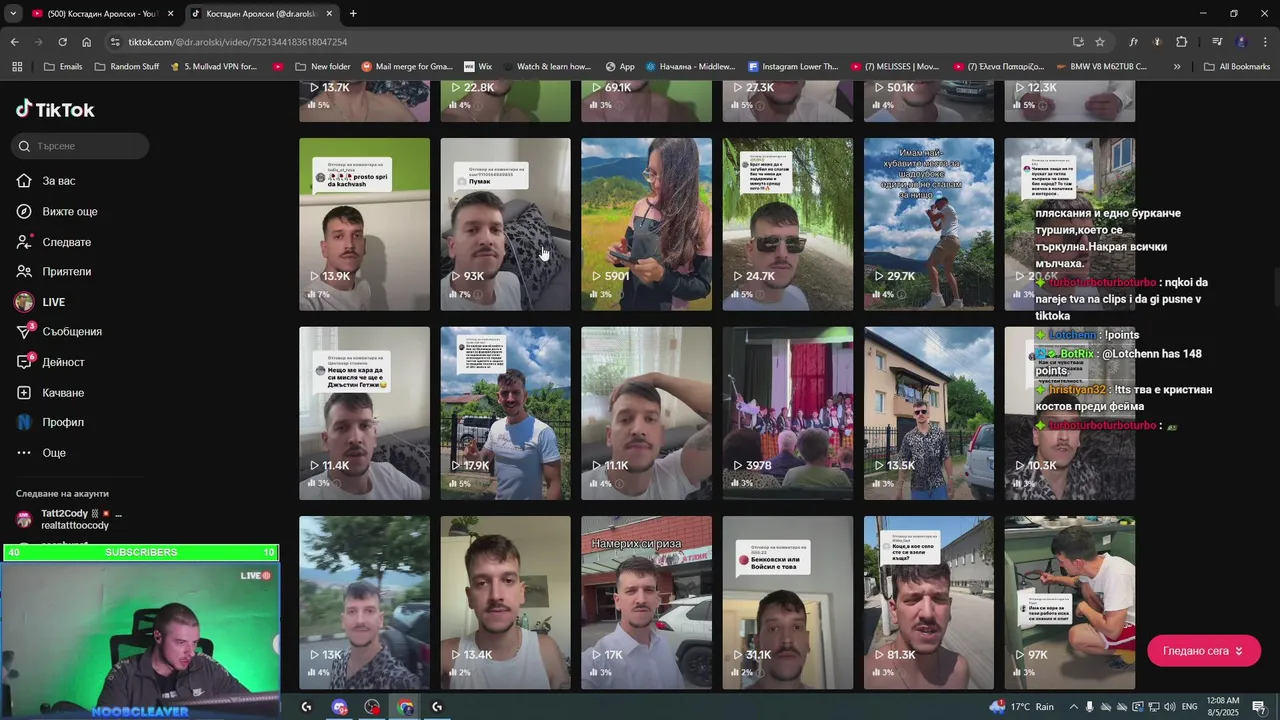The height and width of the screenshot is (720, 1280).
Task: Open the video with 17.9K views
Action: click(505, 413)
